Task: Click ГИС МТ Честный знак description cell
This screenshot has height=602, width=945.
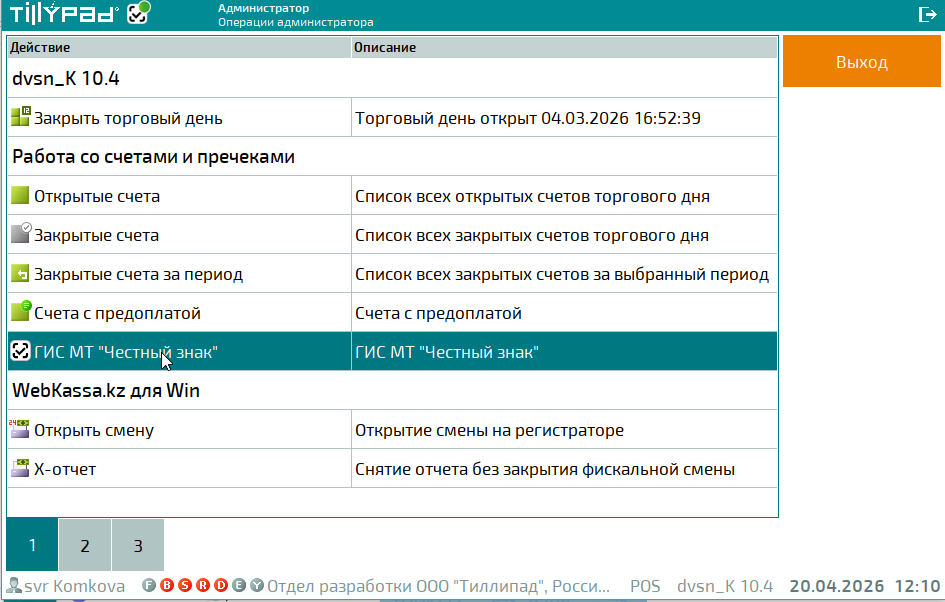Action: pyautogui.click(x=564, y=351)
